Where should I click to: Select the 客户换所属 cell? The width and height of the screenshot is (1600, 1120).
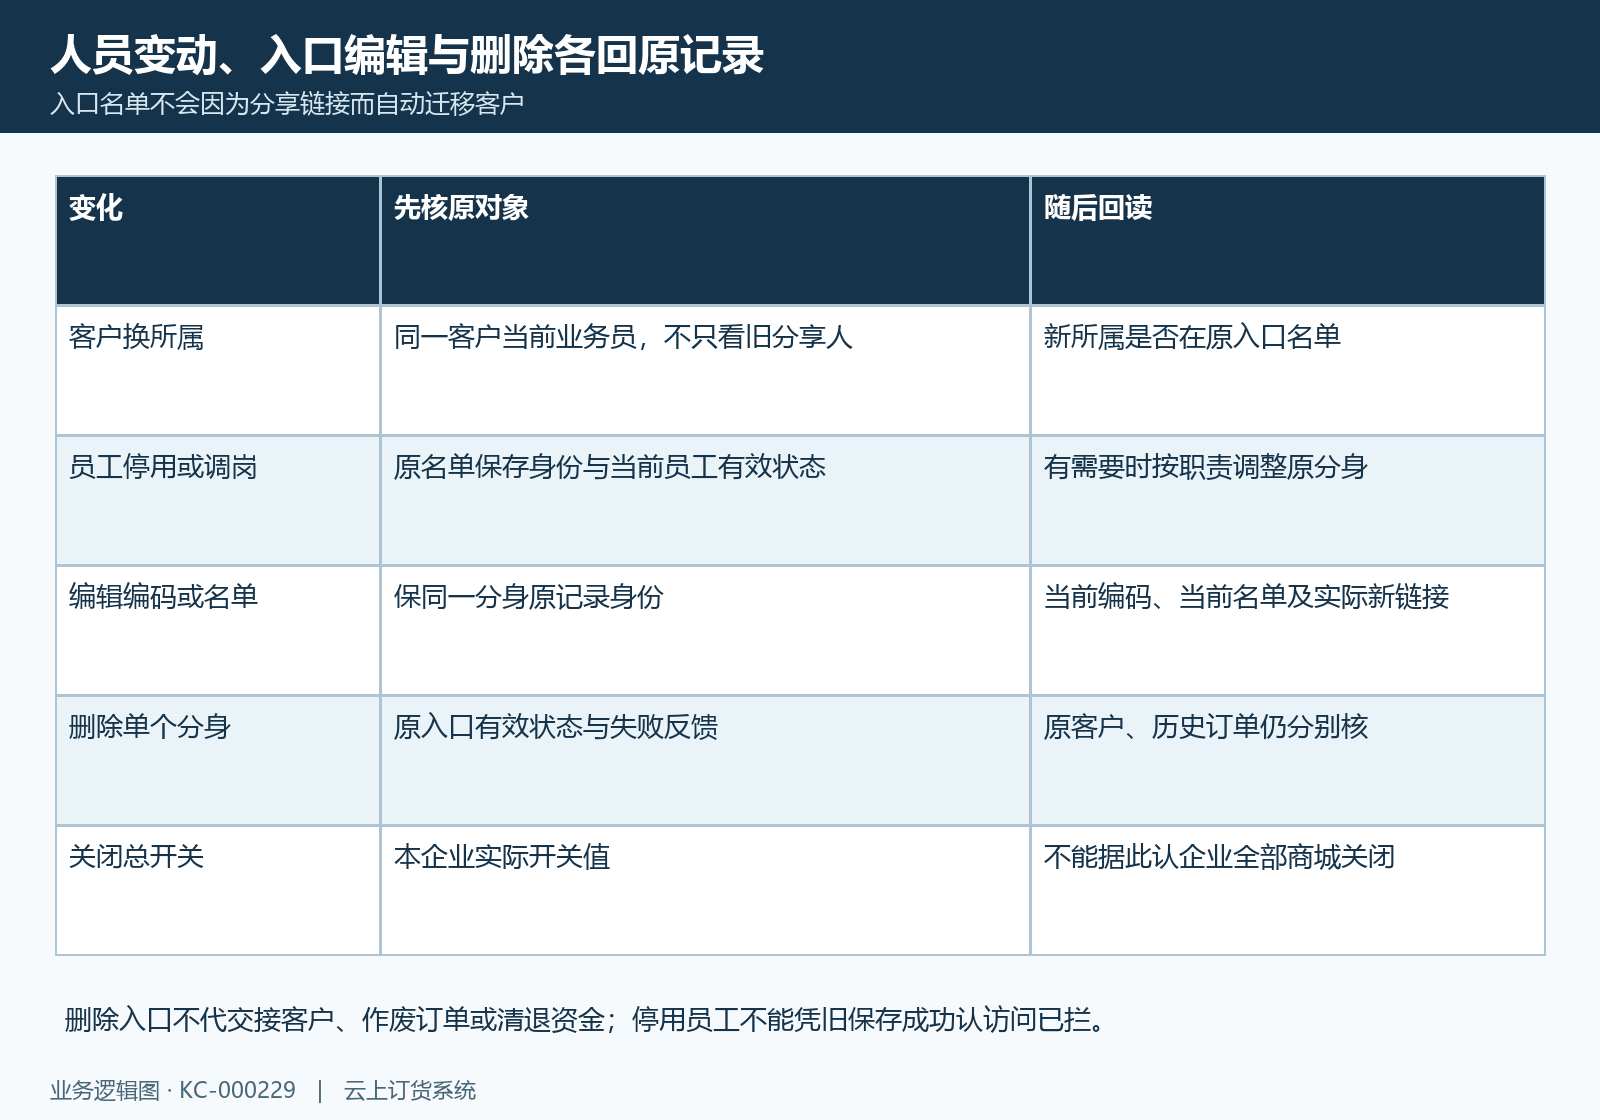tap(218, 371)
